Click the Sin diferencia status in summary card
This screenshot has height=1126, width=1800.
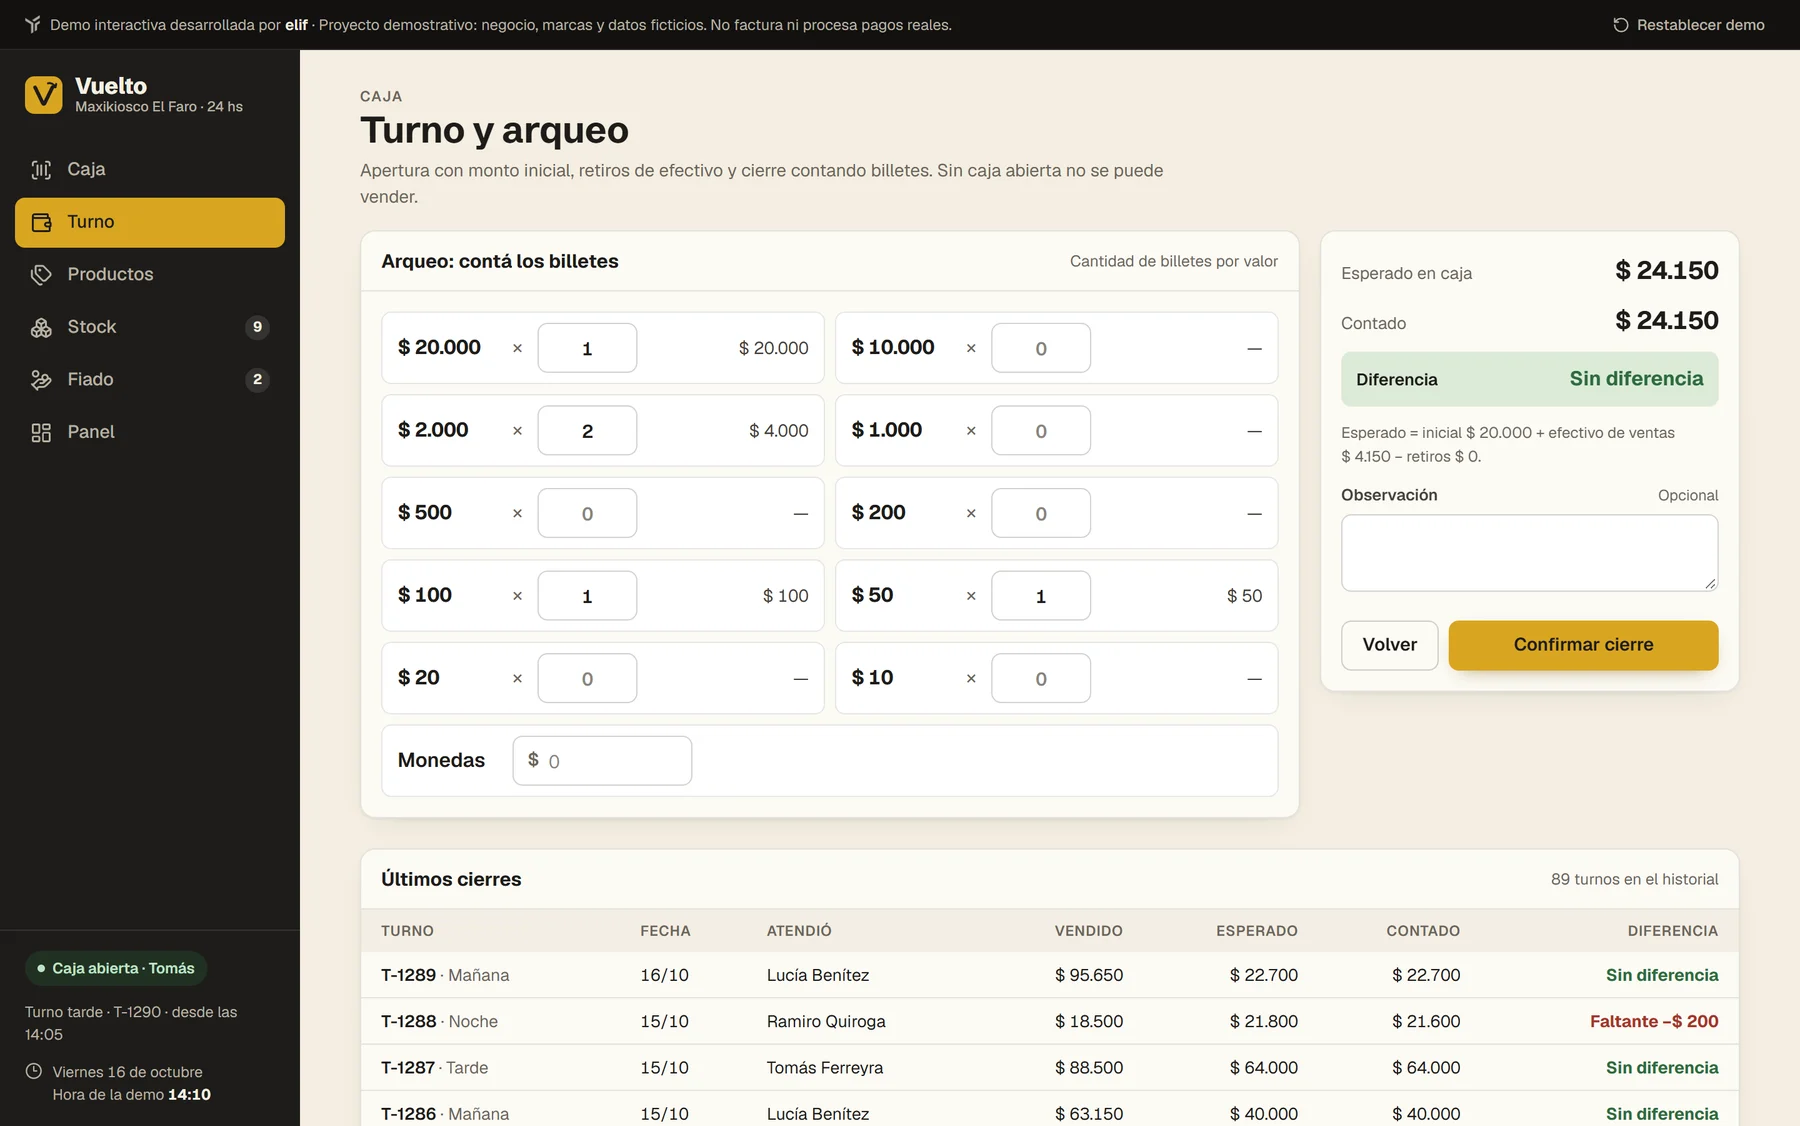click(x=1636, y=379)
